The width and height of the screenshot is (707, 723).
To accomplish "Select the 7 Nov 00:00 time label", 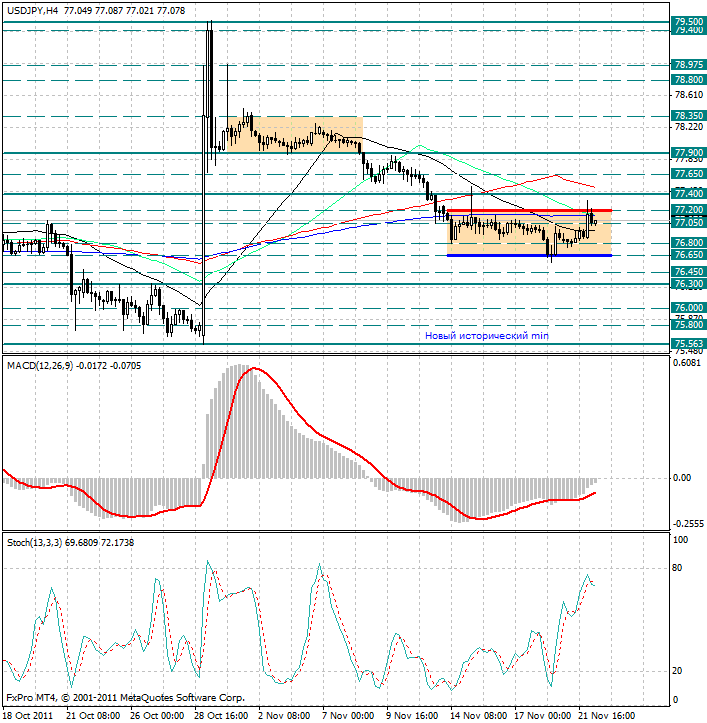I will (x=349, y=716).
